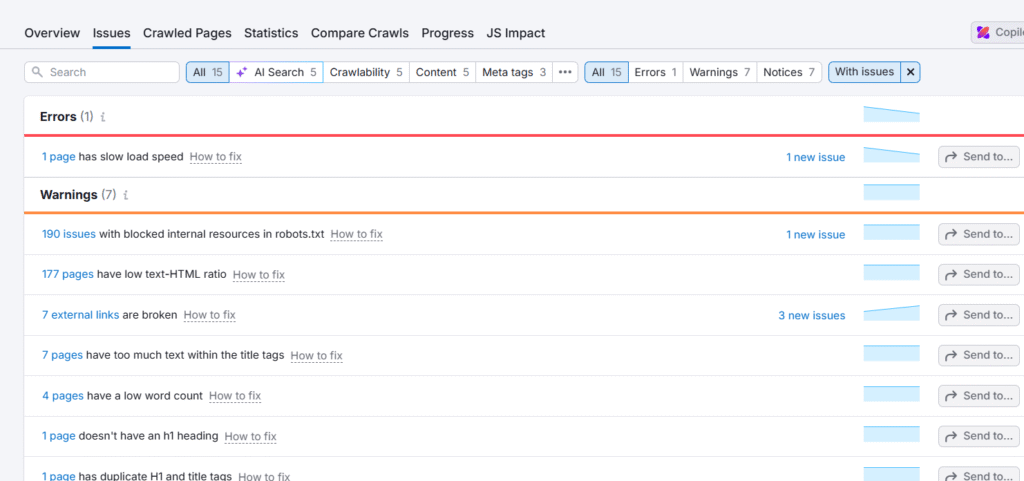
Task: Click the Errors section info icon
Action: click(x=103, y=117)
